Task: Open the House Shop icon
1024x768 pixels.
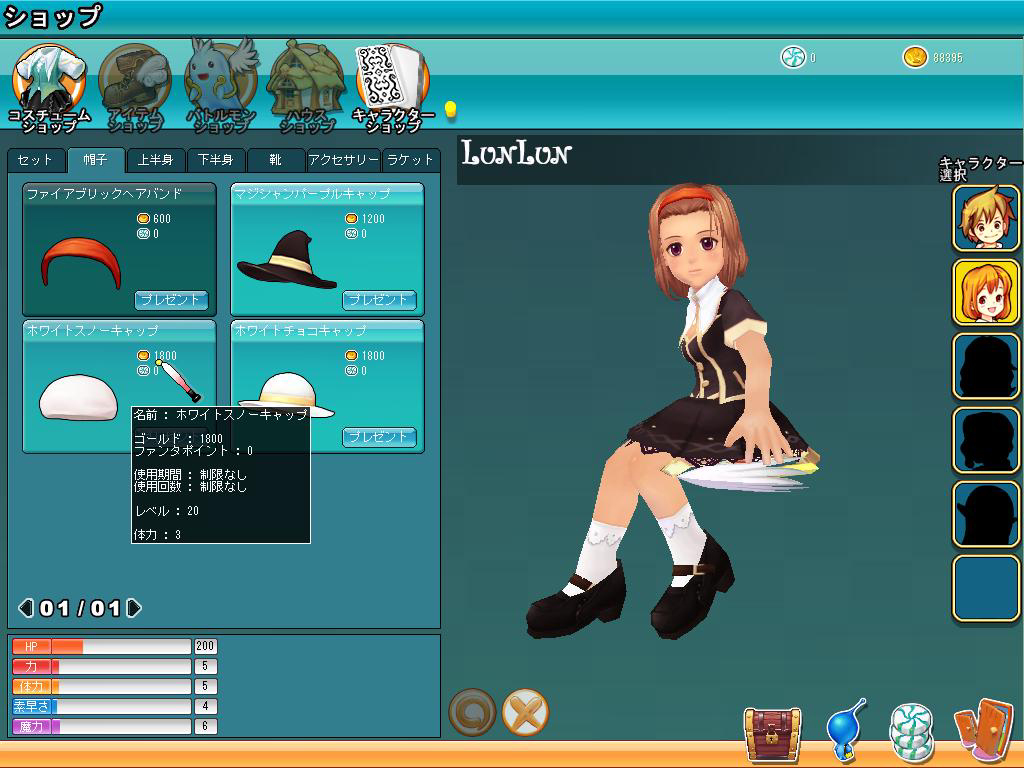Action: coord(306,80)
